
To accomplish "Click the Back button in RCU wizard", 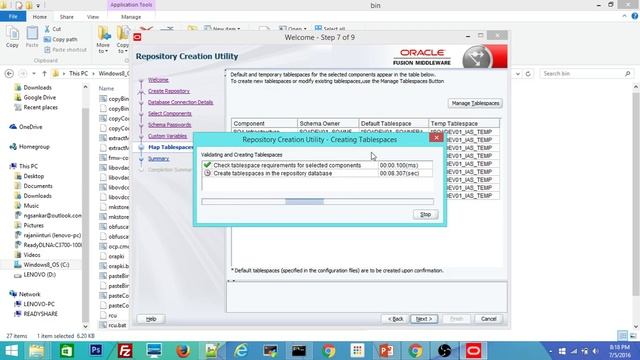I will (395, 319).
